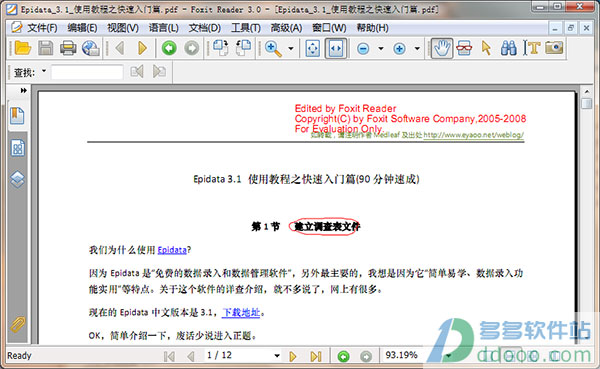This screenshot has height=369, width=600.
Task: Open 文件(F) menu
Action: (42, 28)
